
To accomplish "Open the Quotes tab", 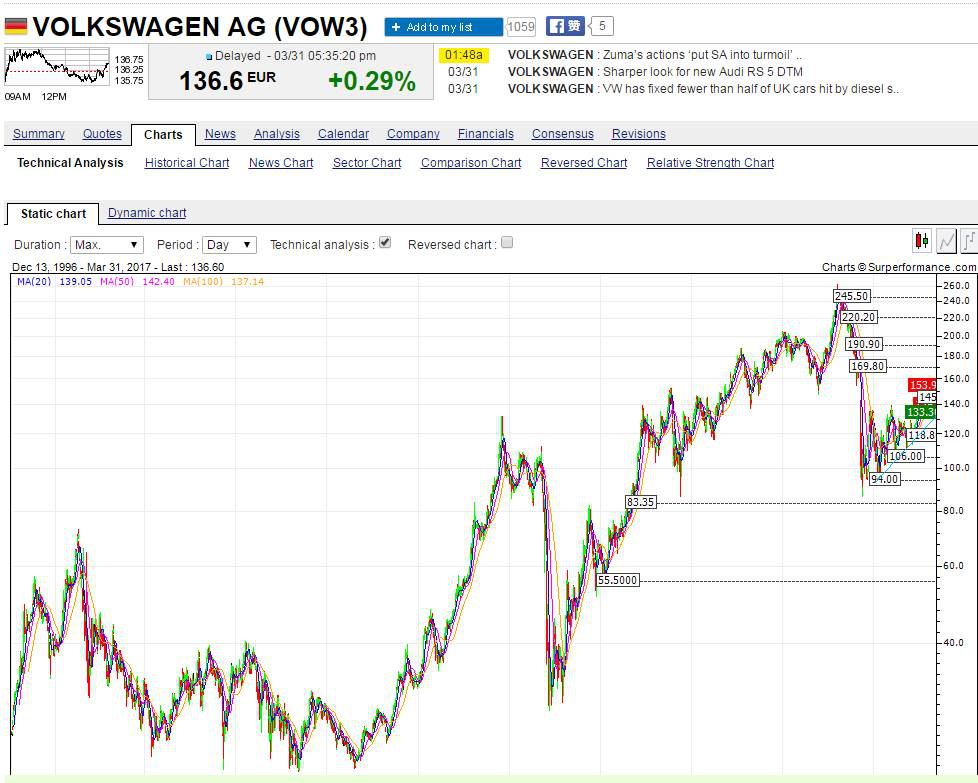I will [x=102, y=134].
